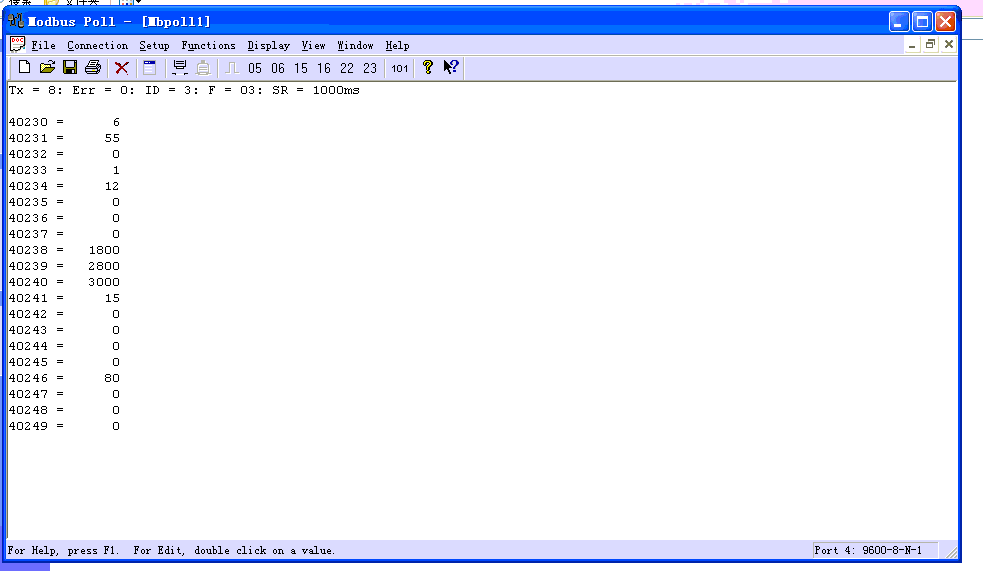Click the 101 toolbar button
The width and height of the screenshot is (983, 571).
click(x=400, y=68)
